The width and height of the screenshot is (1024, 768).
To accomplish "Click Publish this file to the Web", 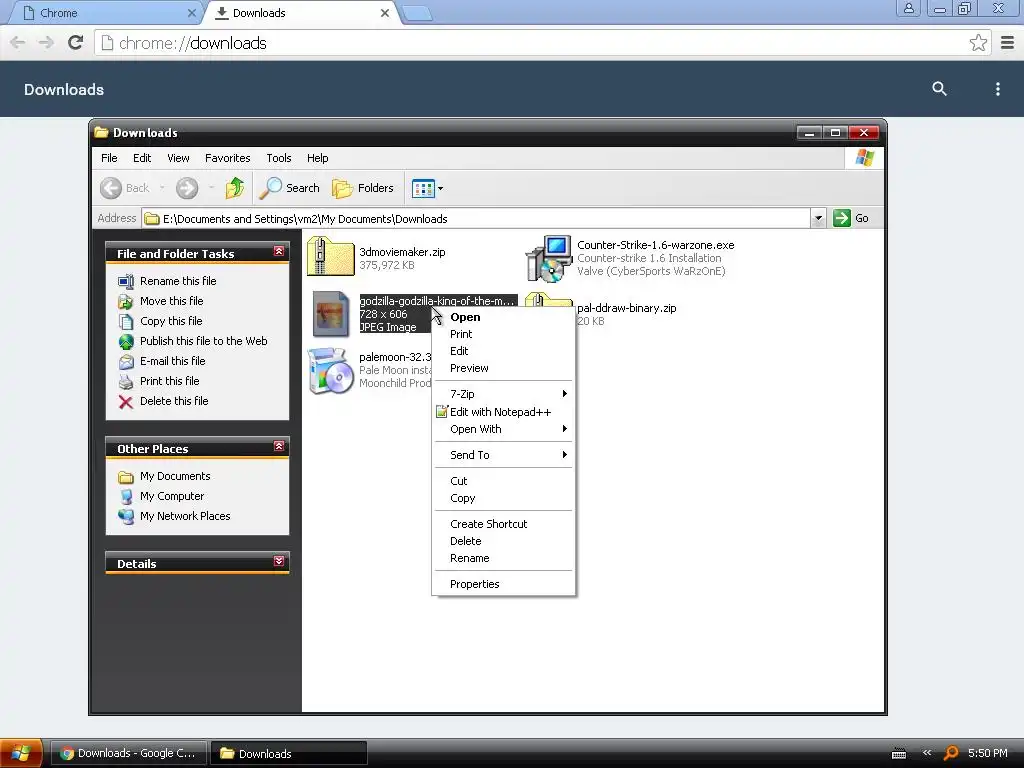I will coord(203,341).
